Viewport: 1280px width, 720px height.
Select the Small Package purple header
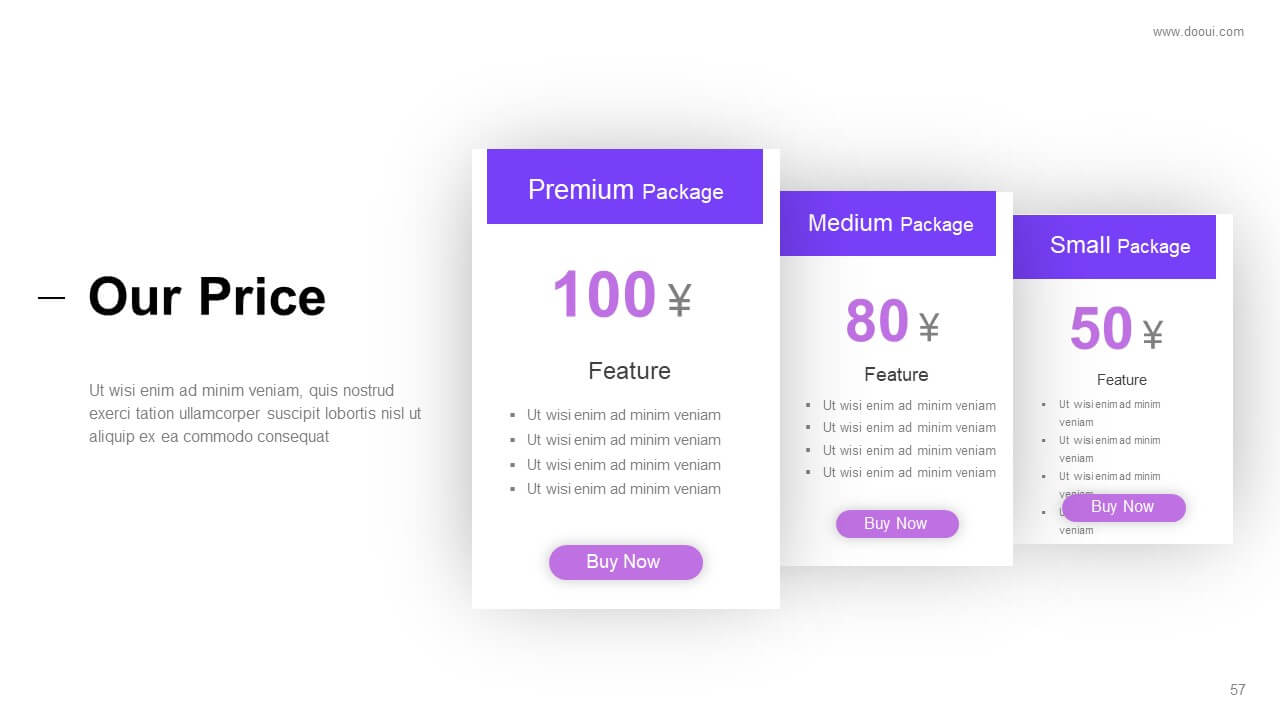click(x=1115, y=247)
